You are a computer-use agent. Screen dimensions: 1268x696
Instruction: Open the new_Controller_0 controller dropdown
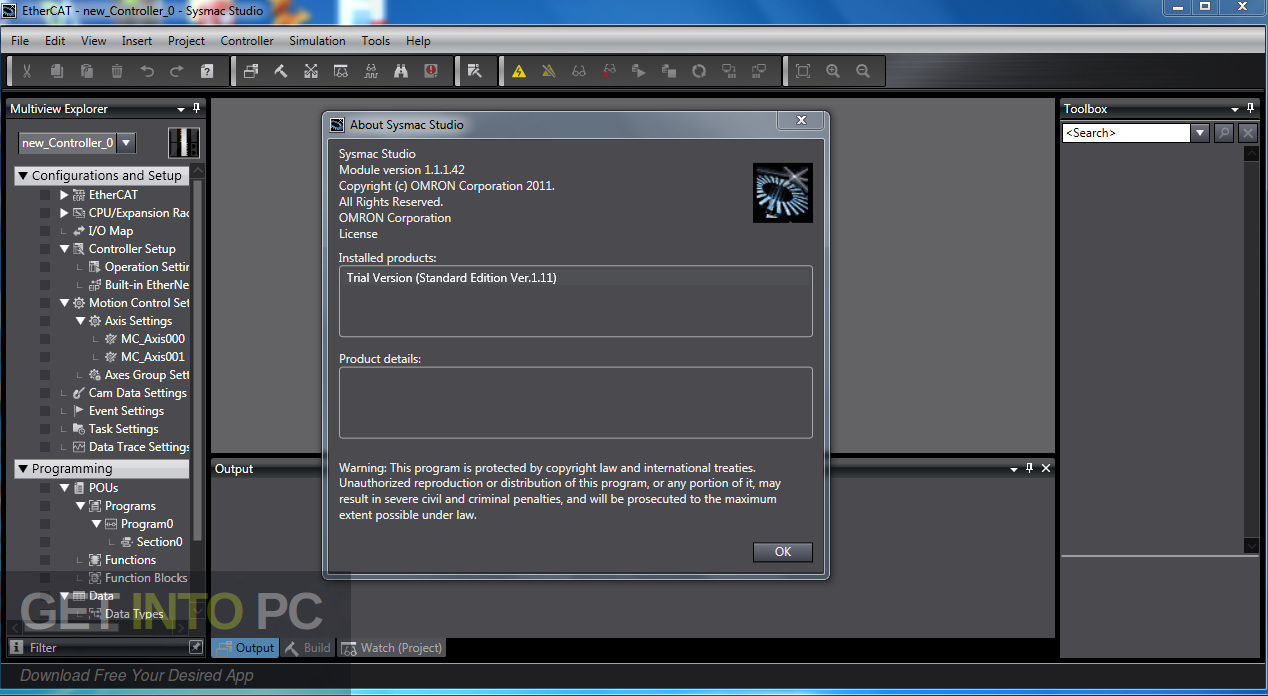point(126,143)
